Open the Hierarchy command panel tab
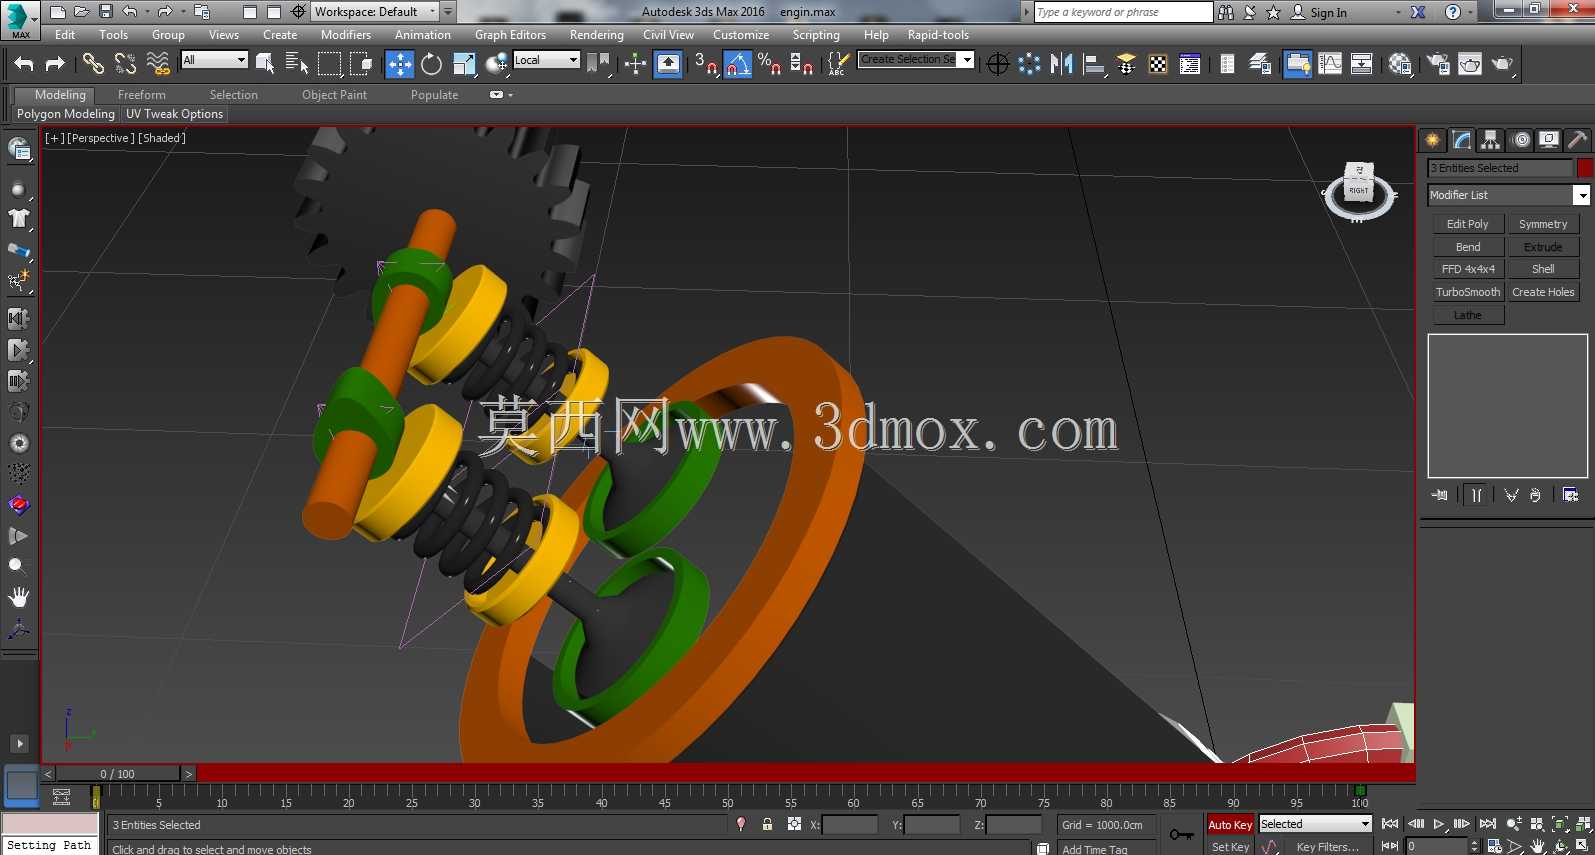Viewport: 1595px width, 855px height. [x=1490, y=140]
